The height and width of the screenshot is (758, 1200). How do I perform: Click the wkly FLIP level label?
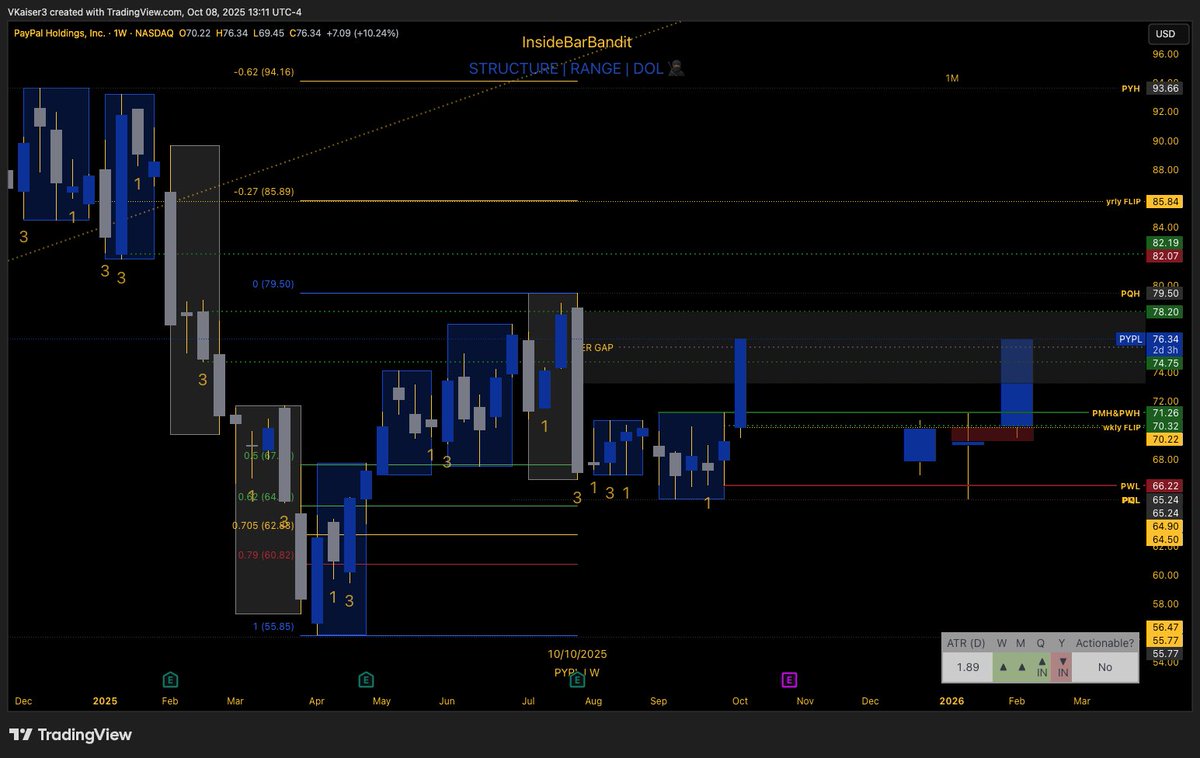(1122, 427)
